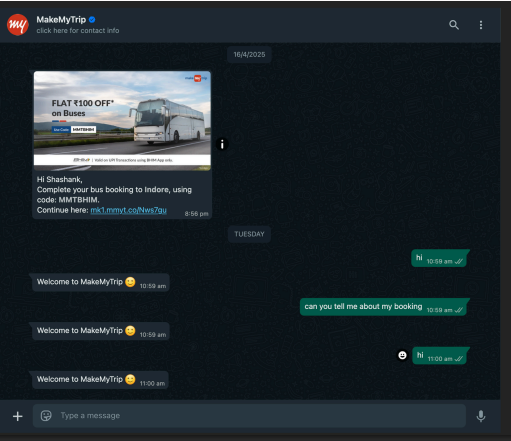Image resolution: width=511 pixels, height=441 pixels.
Task: Click 'Hi Shashank,' greeting text
Action: (x=60, y=179)
